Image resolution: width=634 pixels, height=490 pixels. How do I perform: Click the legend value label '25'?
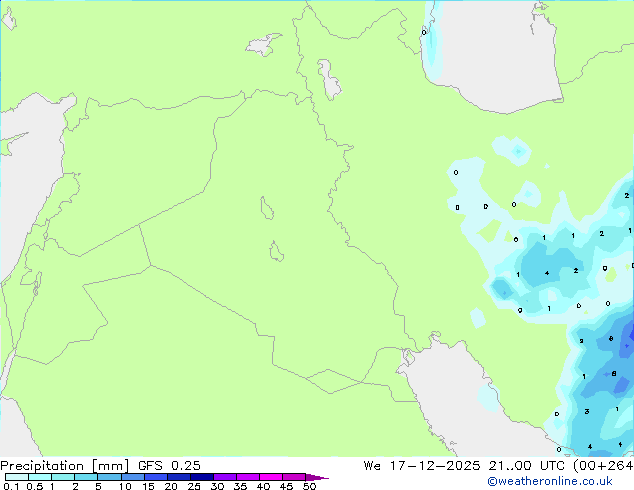(x=194, y=486)
